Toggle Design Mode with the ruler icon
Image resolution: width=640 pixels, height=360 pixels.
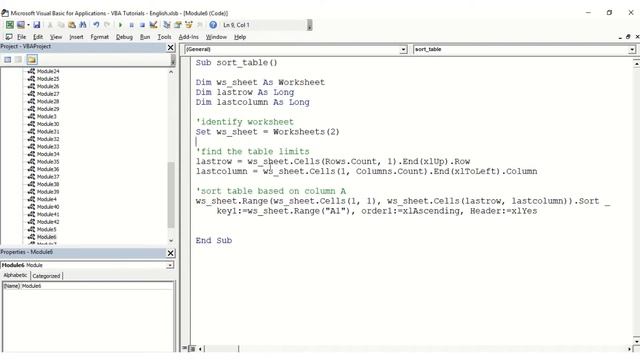(x=153, y=25)
